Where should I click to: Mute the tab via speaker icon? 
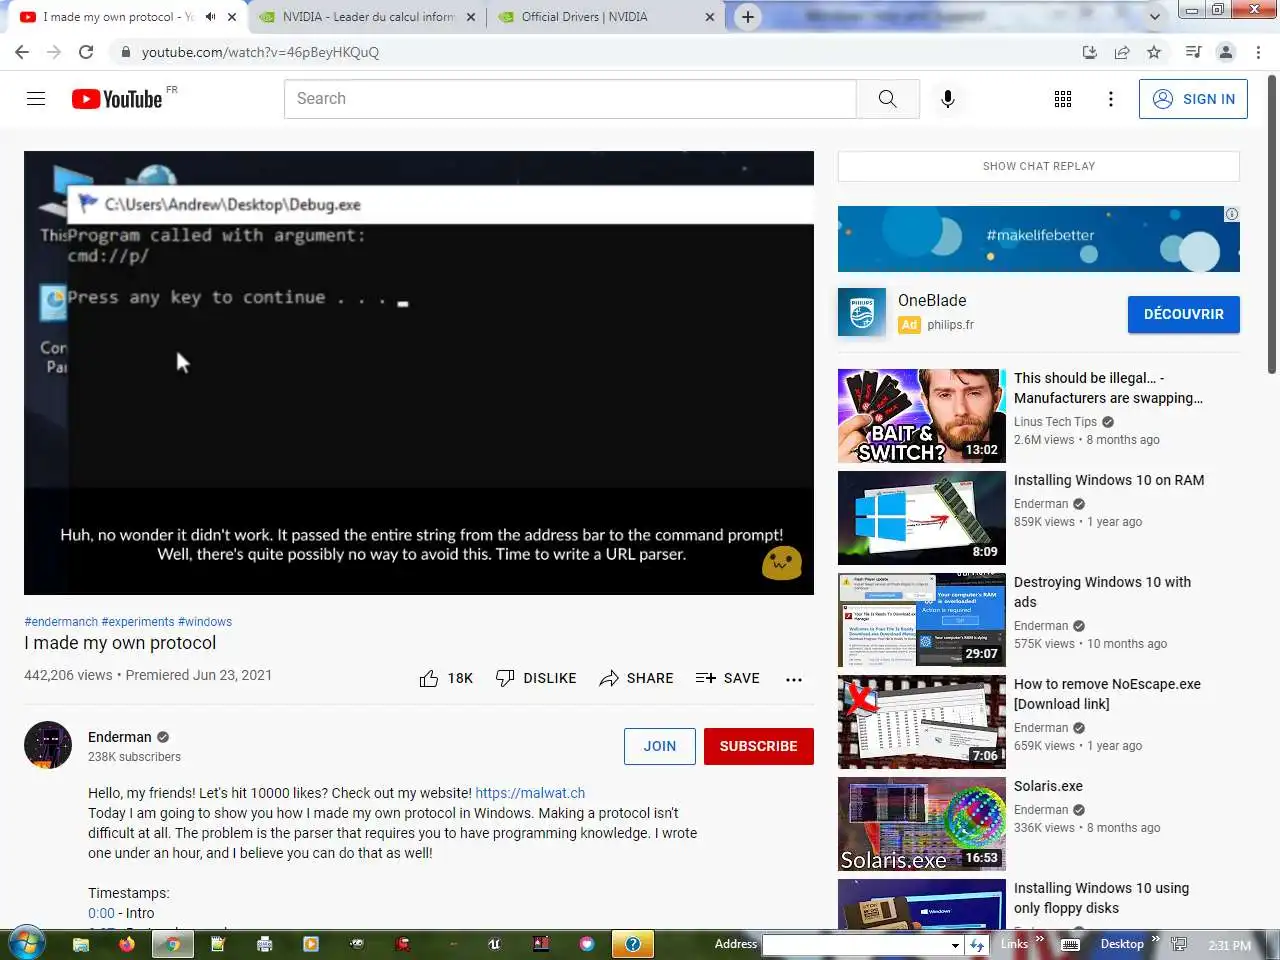pyautogui.click(x=210, y=17)
